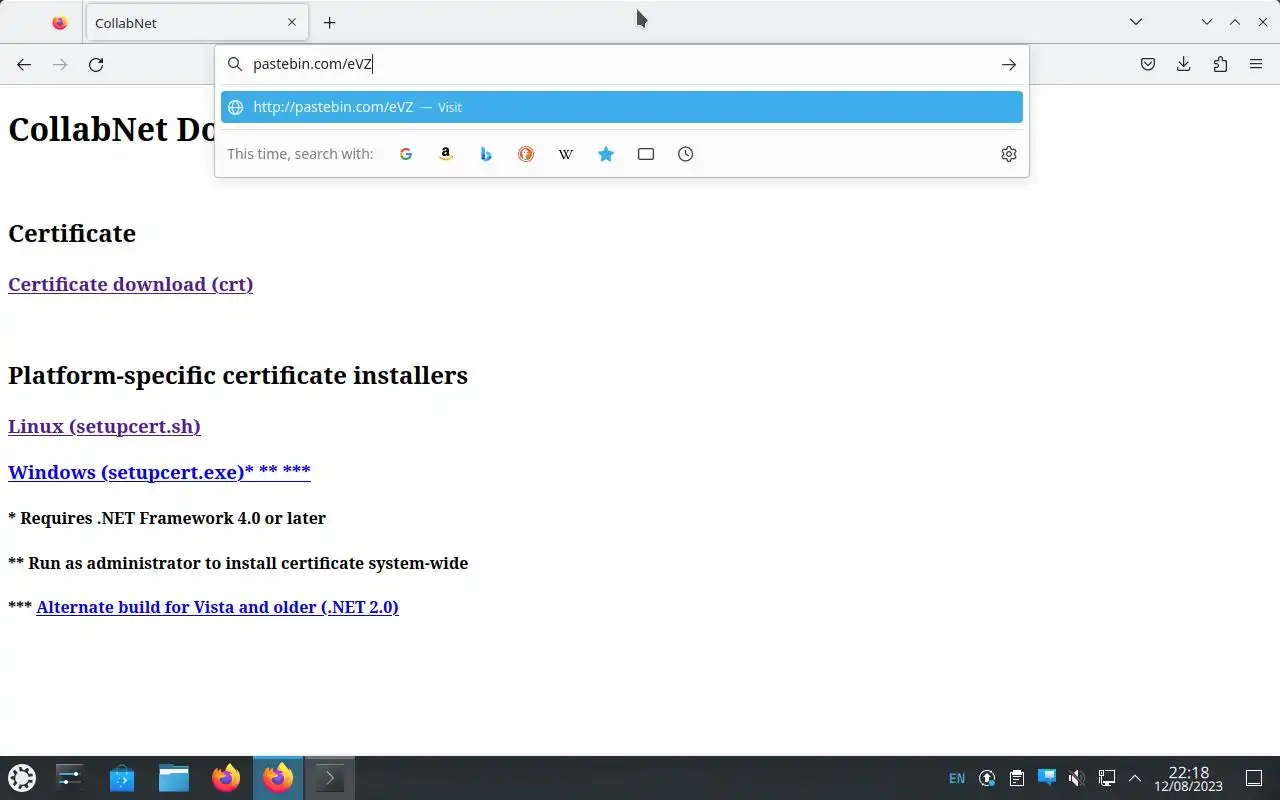Search this time with DuckDuckGo
This screenshot has height=800, width=1280.
526,154
